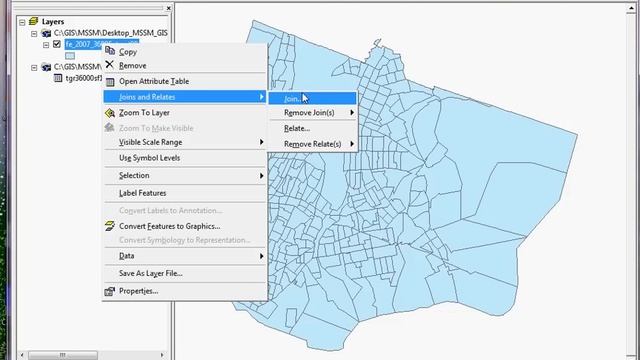
Task: Click the Layers data frame label
Action: tap(53, 22)
